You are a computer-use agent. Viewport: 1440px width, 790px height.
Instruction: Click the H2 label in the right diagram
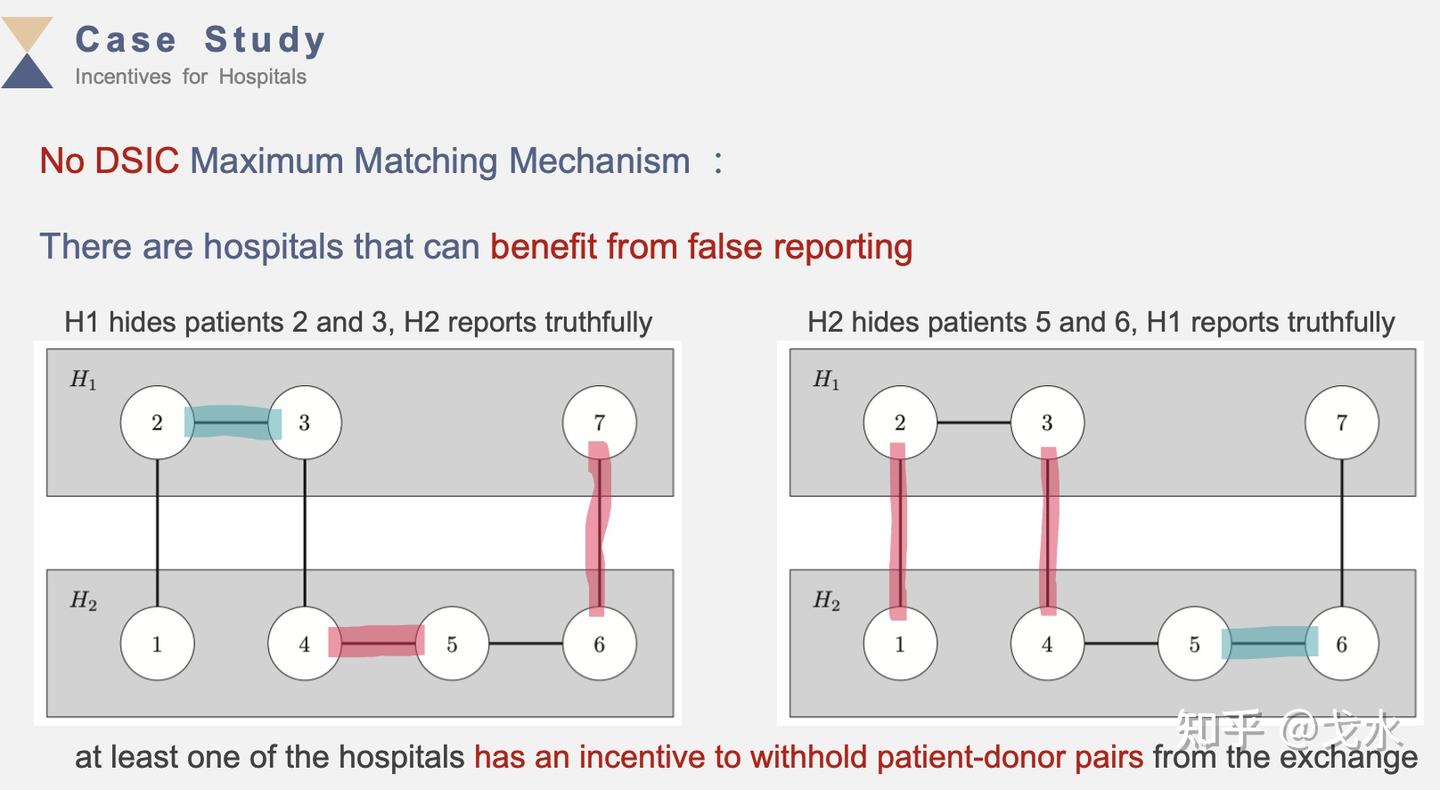click(826, 601)
